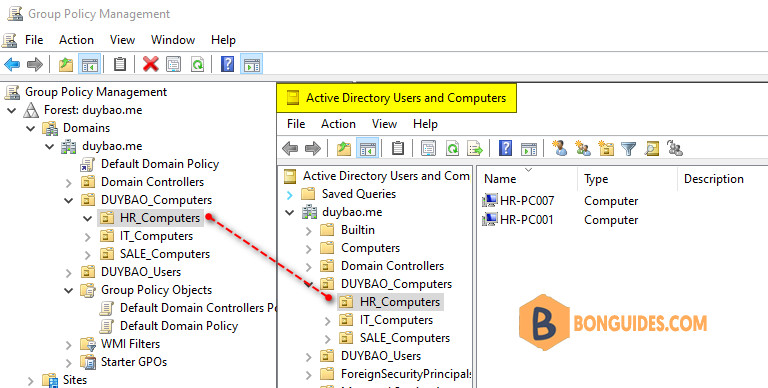Select Computers container in ADUC tree
The height and width of the screenshot is (388, 768).
click(x=370, y=248)
